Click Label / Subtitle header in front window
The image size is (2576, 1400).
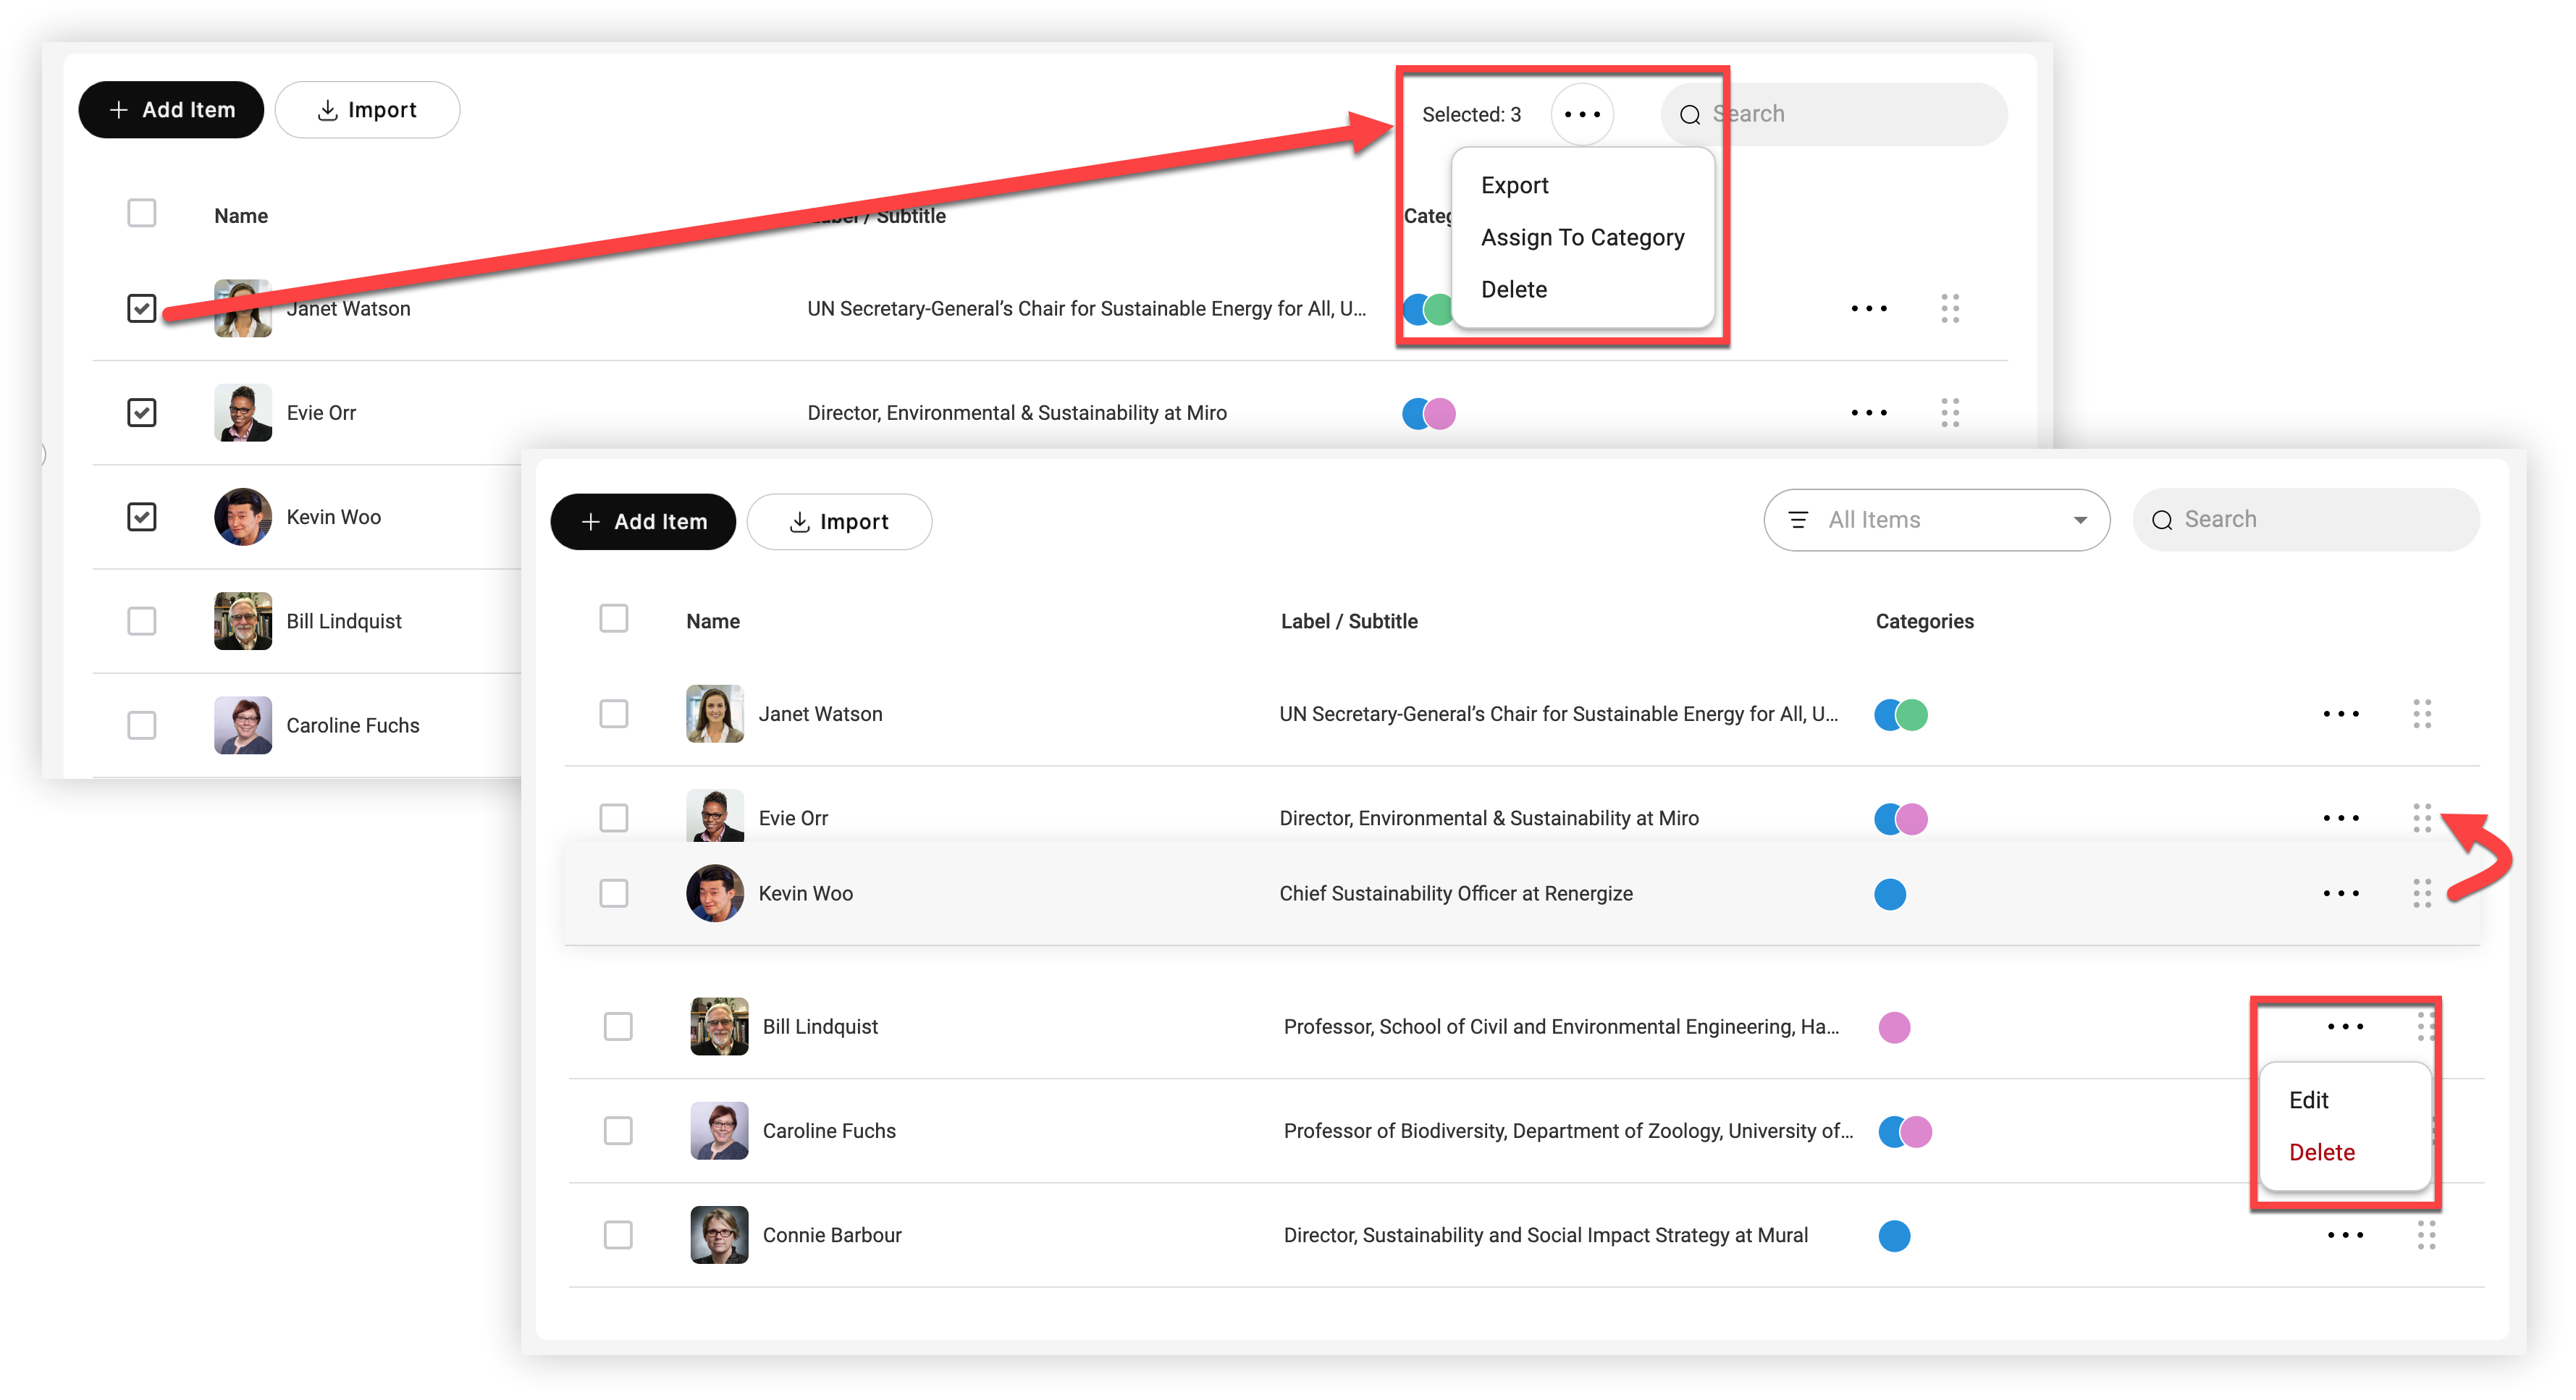[1349, 621]
